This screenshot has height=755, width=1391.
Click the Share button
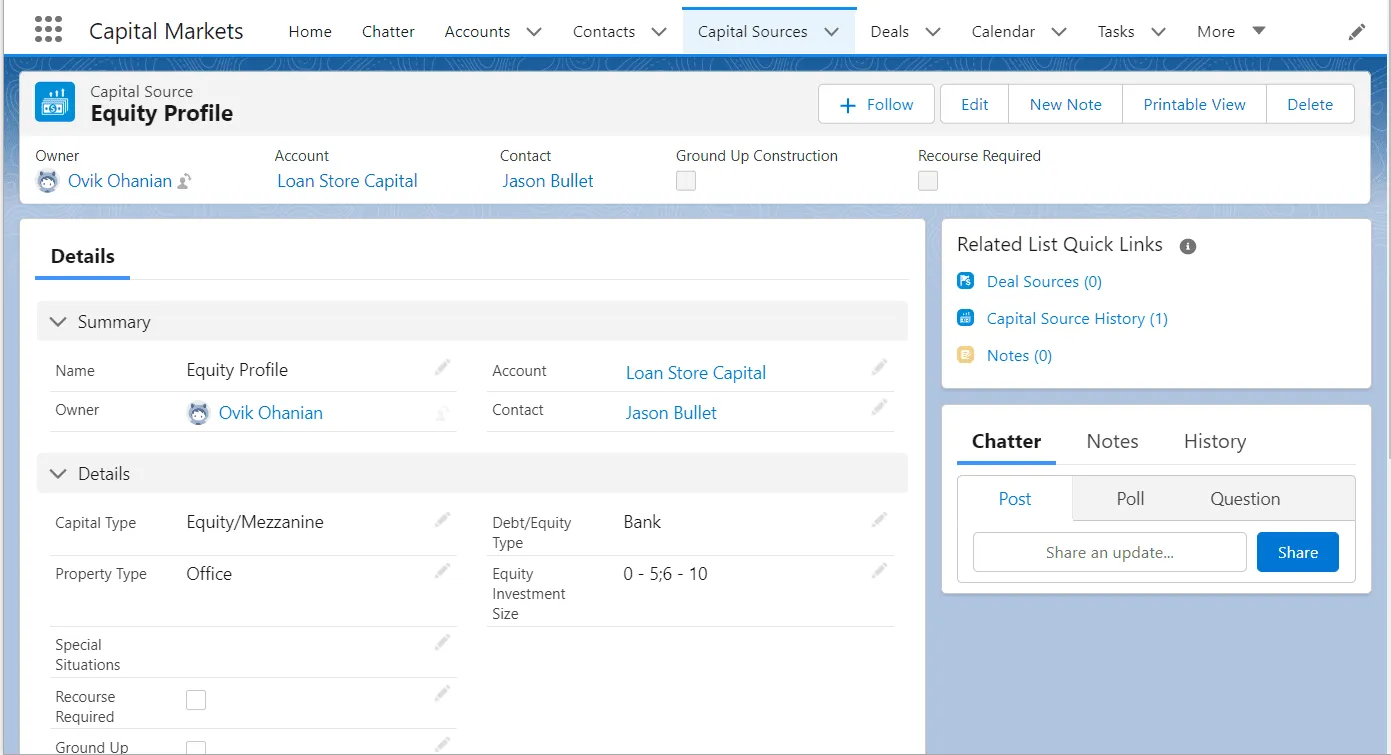click(x=1297, y=552)
